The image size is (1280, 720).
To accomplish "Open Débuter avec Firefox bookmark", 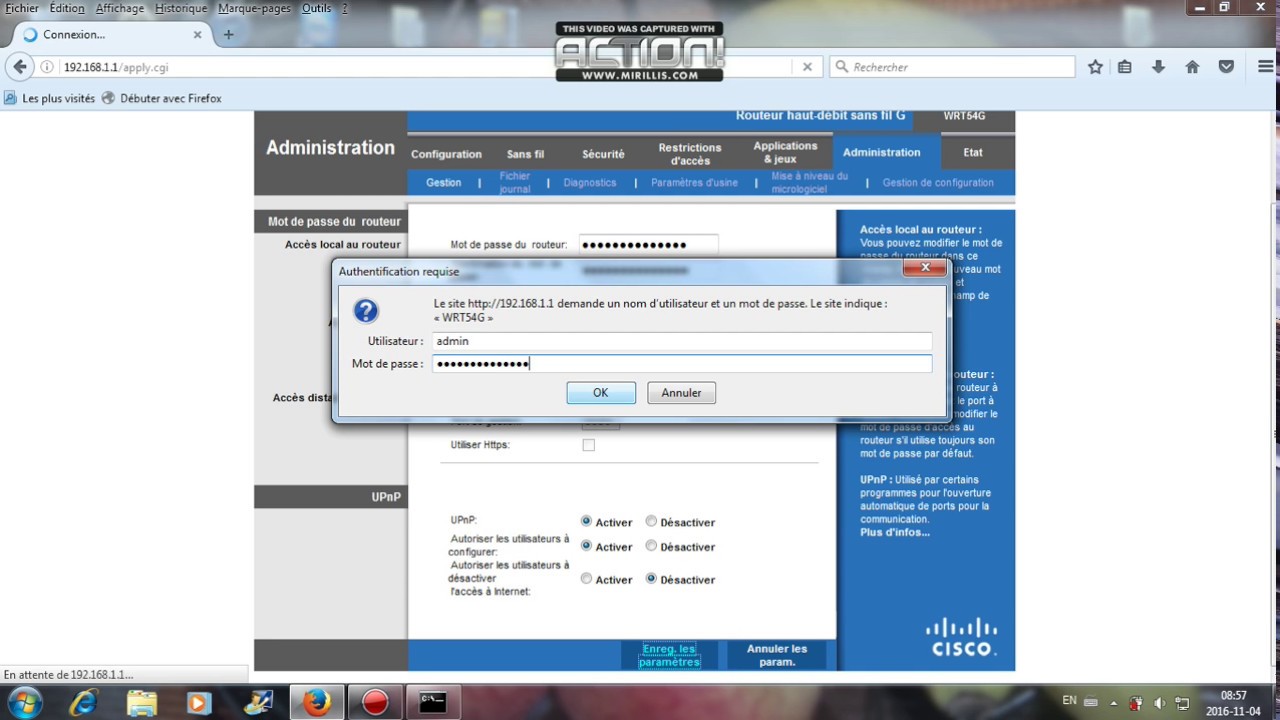I will point(162,98).
